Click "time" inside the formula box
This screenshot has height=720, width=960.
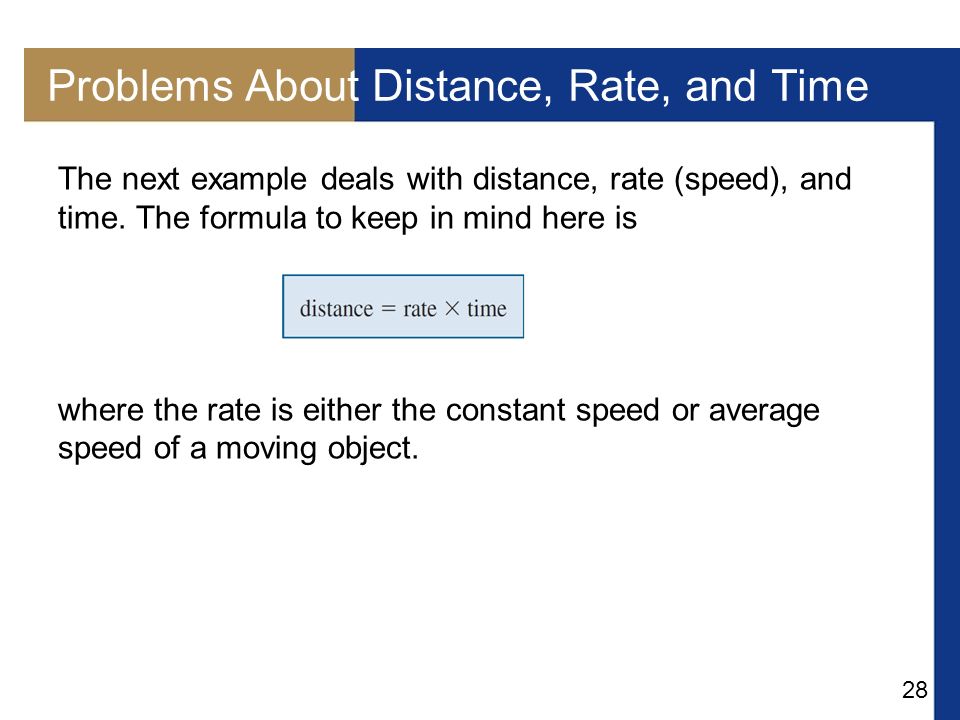[x=487, y=308]
